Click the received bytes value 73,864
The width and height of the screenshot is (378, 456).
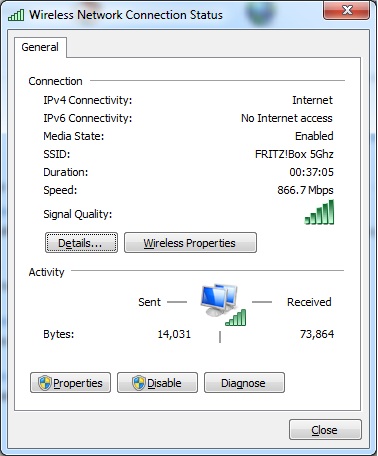[317, 334]
